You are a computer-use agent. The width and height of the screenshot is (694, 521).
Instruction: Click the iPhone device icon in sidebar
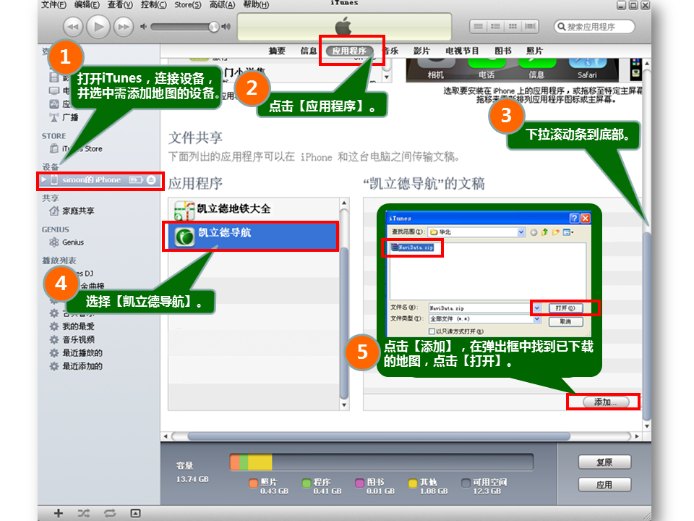click(54, 180)
